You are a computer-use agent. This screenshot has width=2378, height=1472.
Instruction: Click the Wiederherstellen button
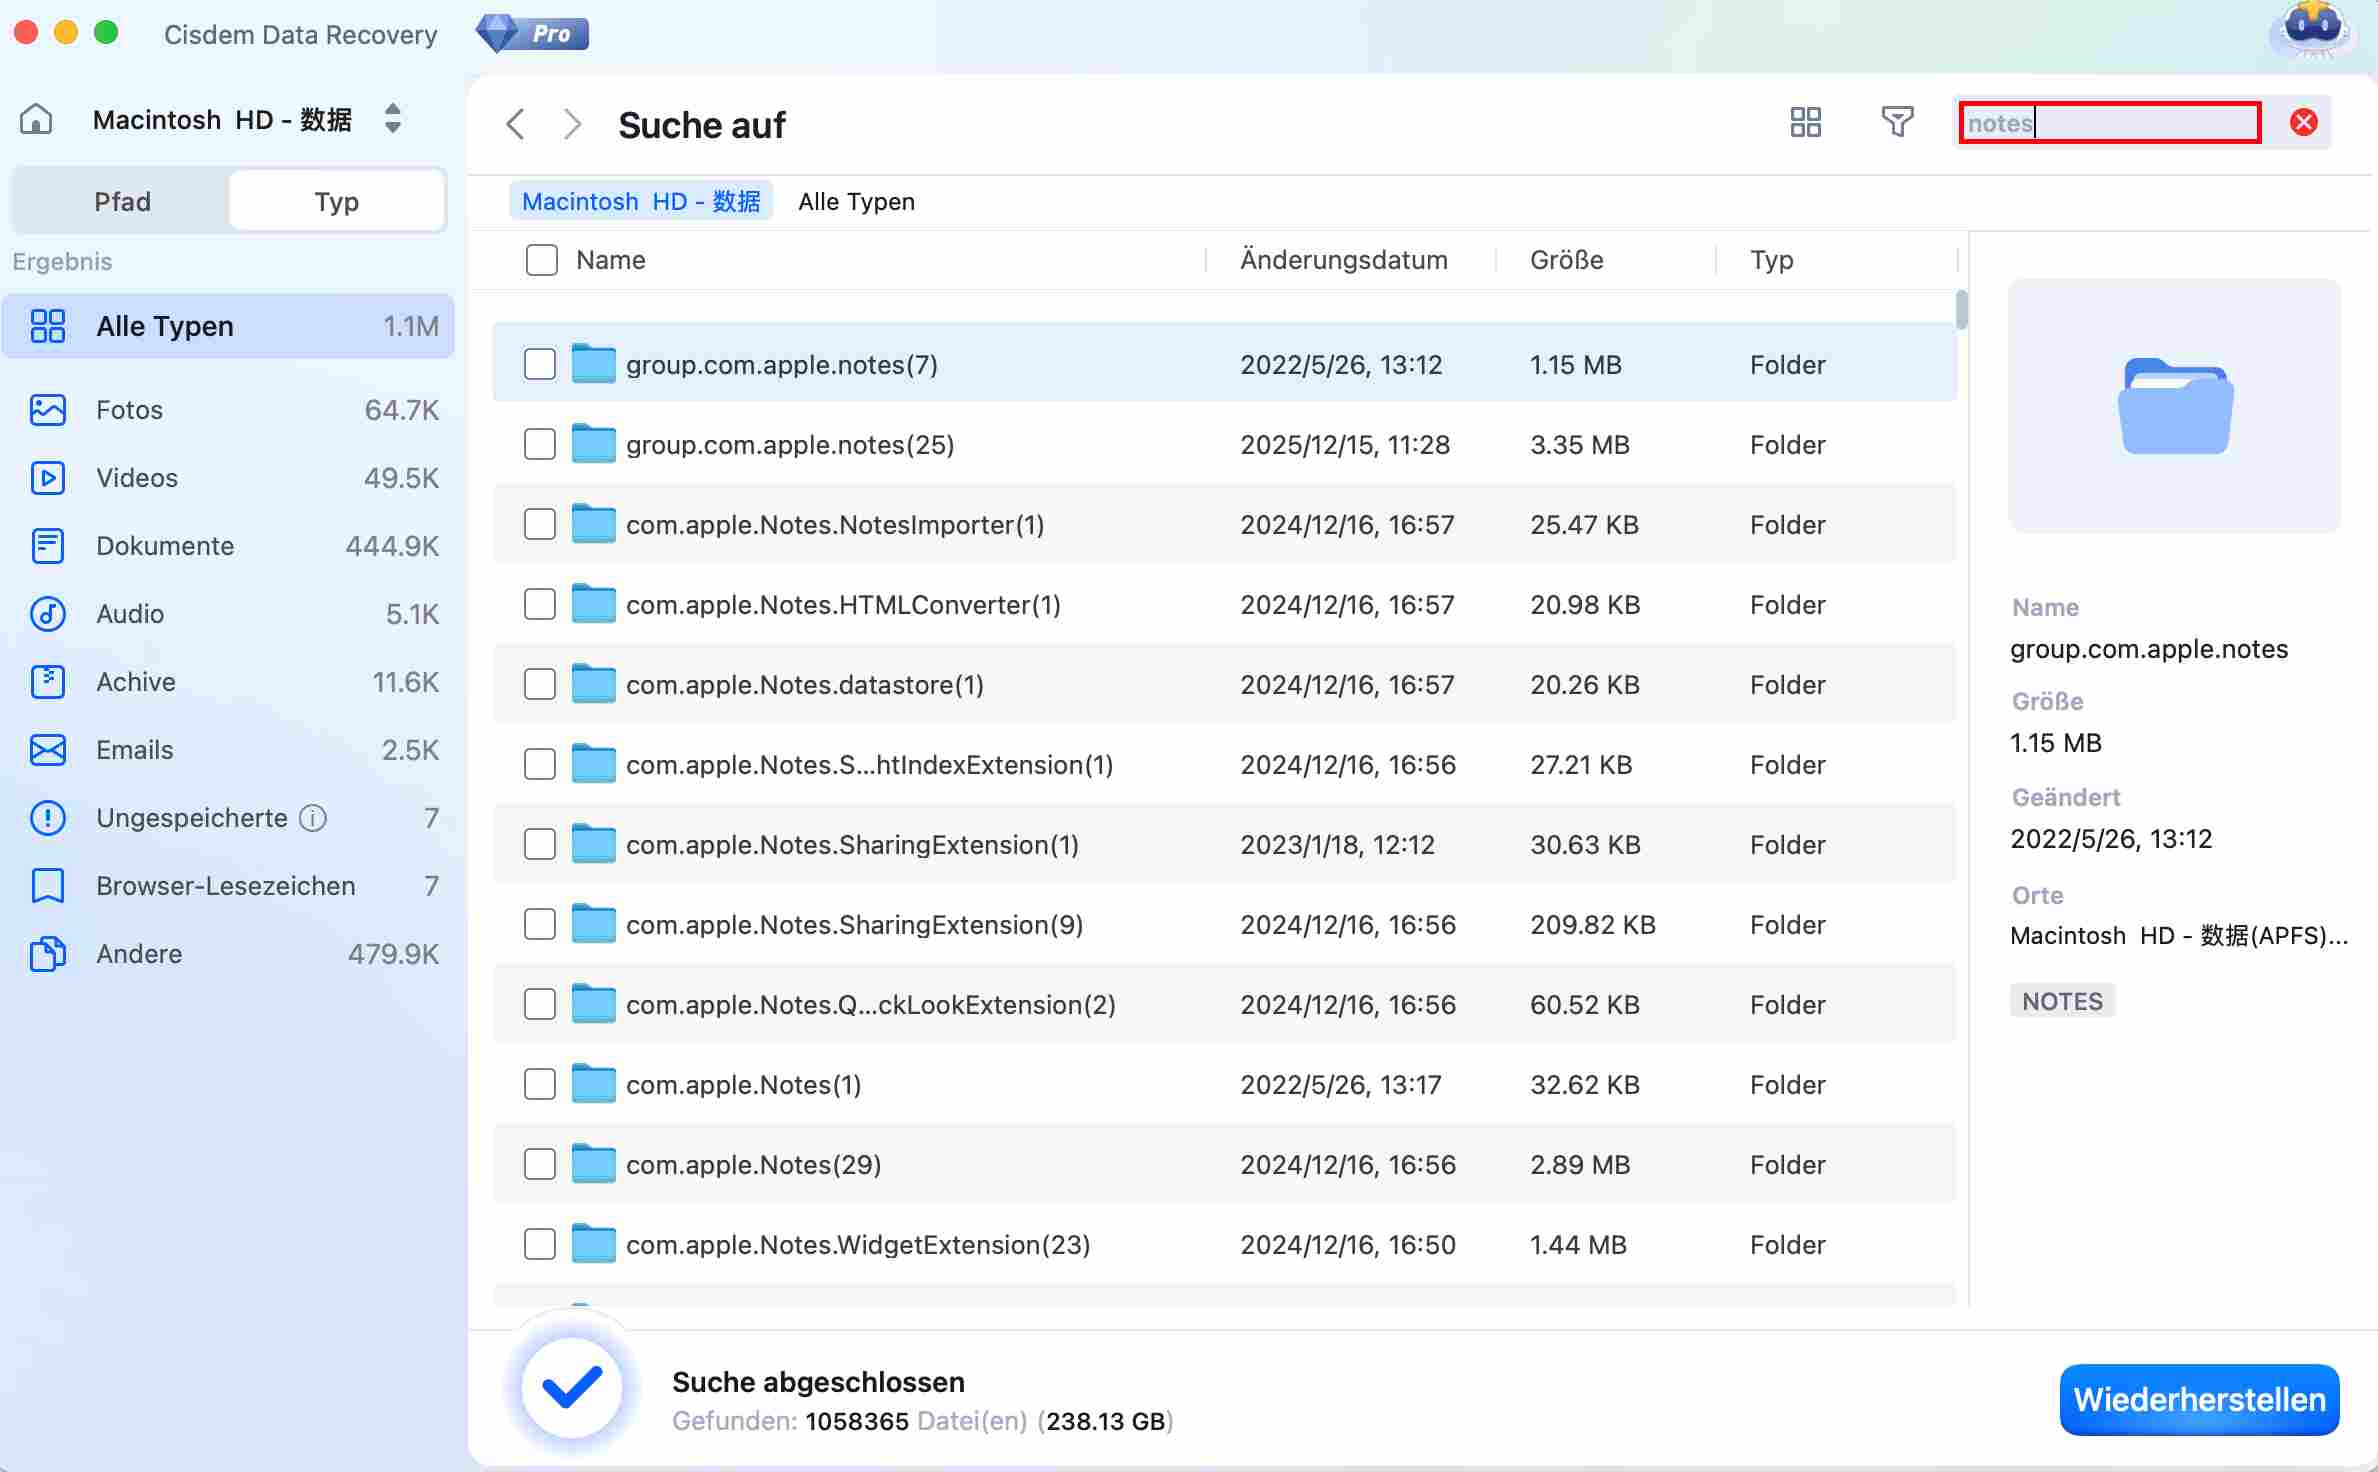(2198, 1399)
